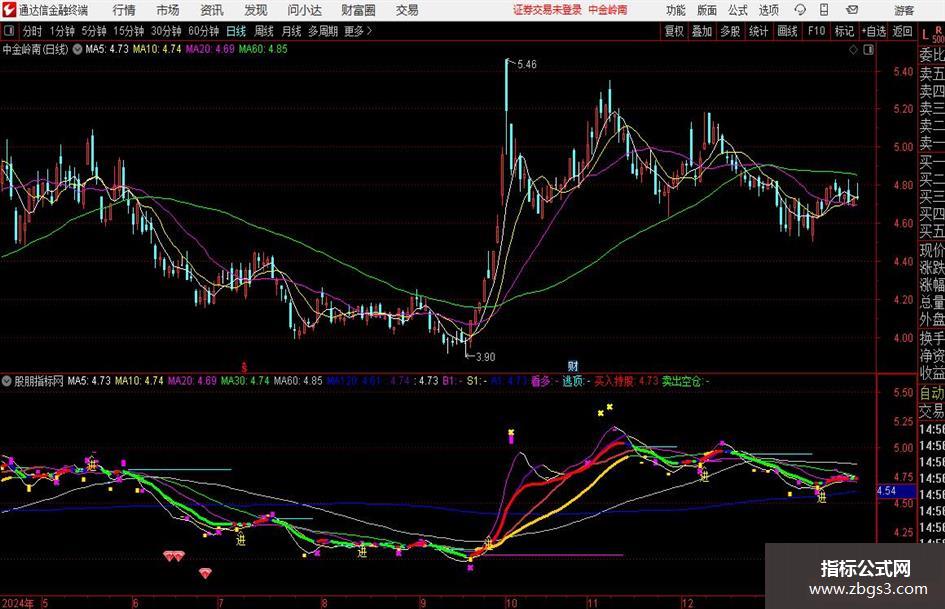Viewport: 945px width, 609px height.
Task: Click the 5.46 high price label
Action: tap(526, 64)
